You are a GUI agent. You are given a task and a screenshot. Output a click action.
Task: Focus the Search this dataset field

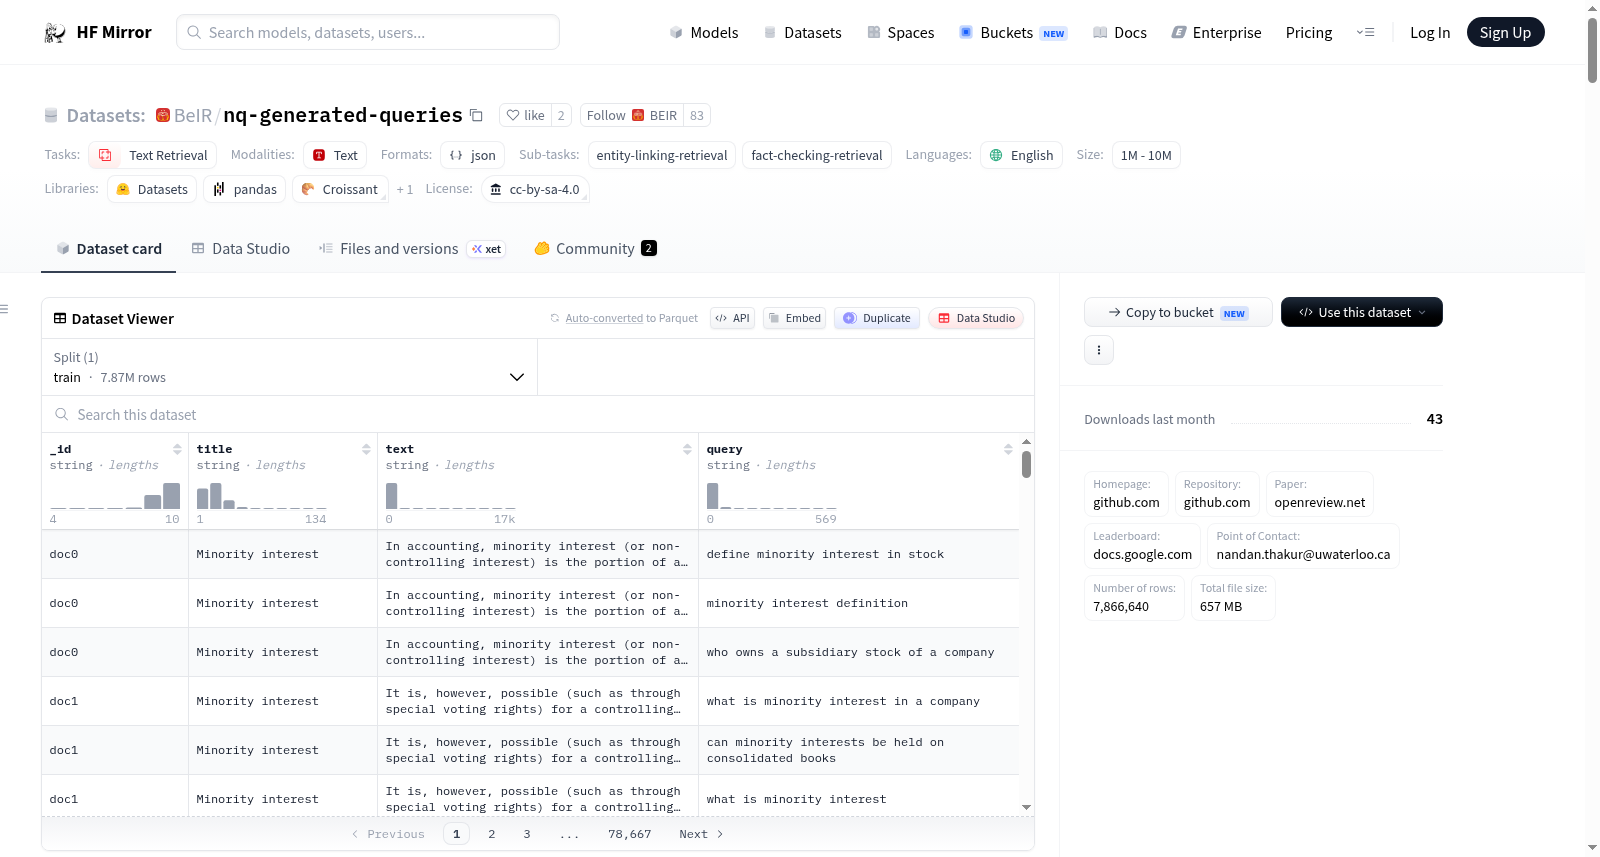pyautogui.click(x=538, y=415)
